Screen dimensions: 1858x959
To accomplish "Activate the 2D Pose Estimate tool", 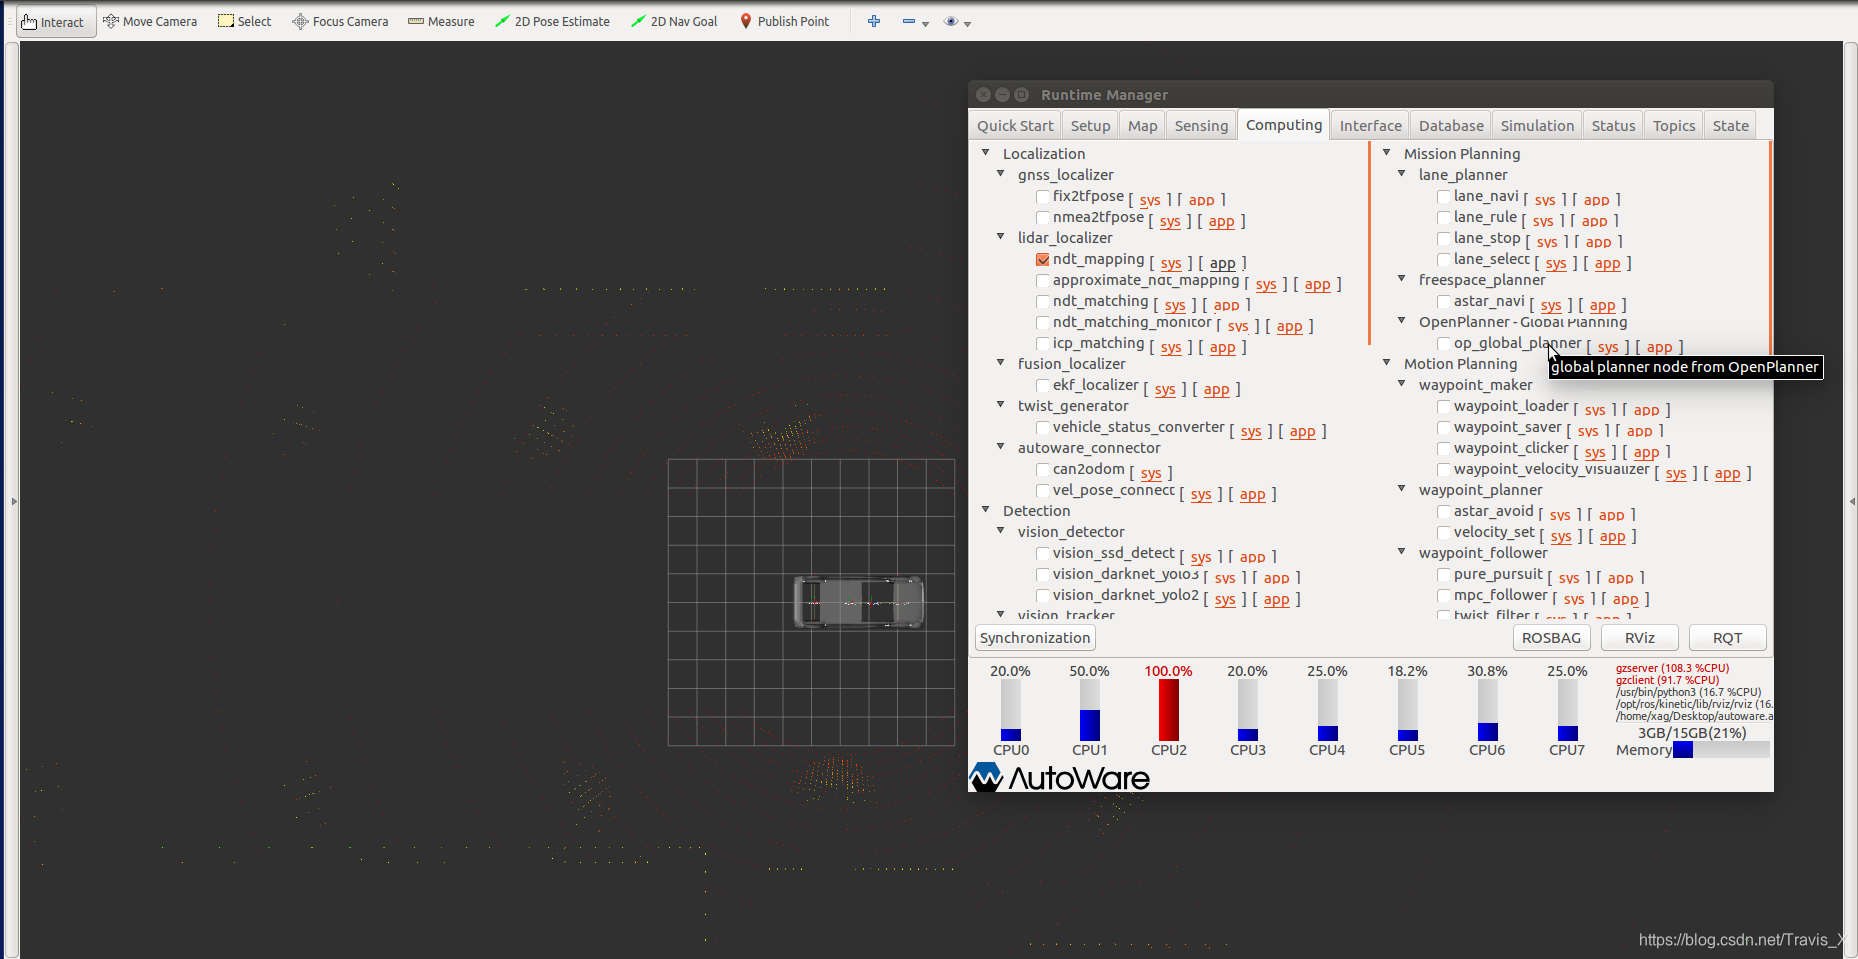I will click(552, 22).
